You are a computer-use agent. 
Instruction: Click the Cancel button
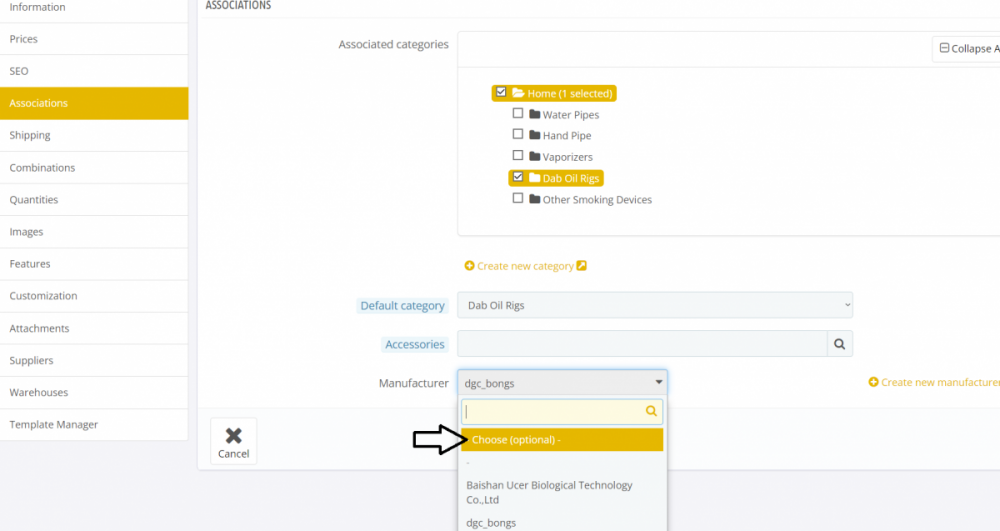pyautogui.click(x=233, y=441)
